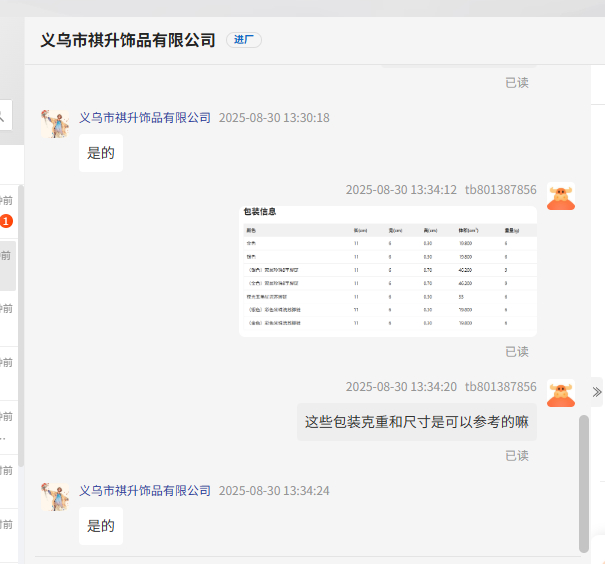Click the 进厂 tag next to the company title

pos(244,40)
